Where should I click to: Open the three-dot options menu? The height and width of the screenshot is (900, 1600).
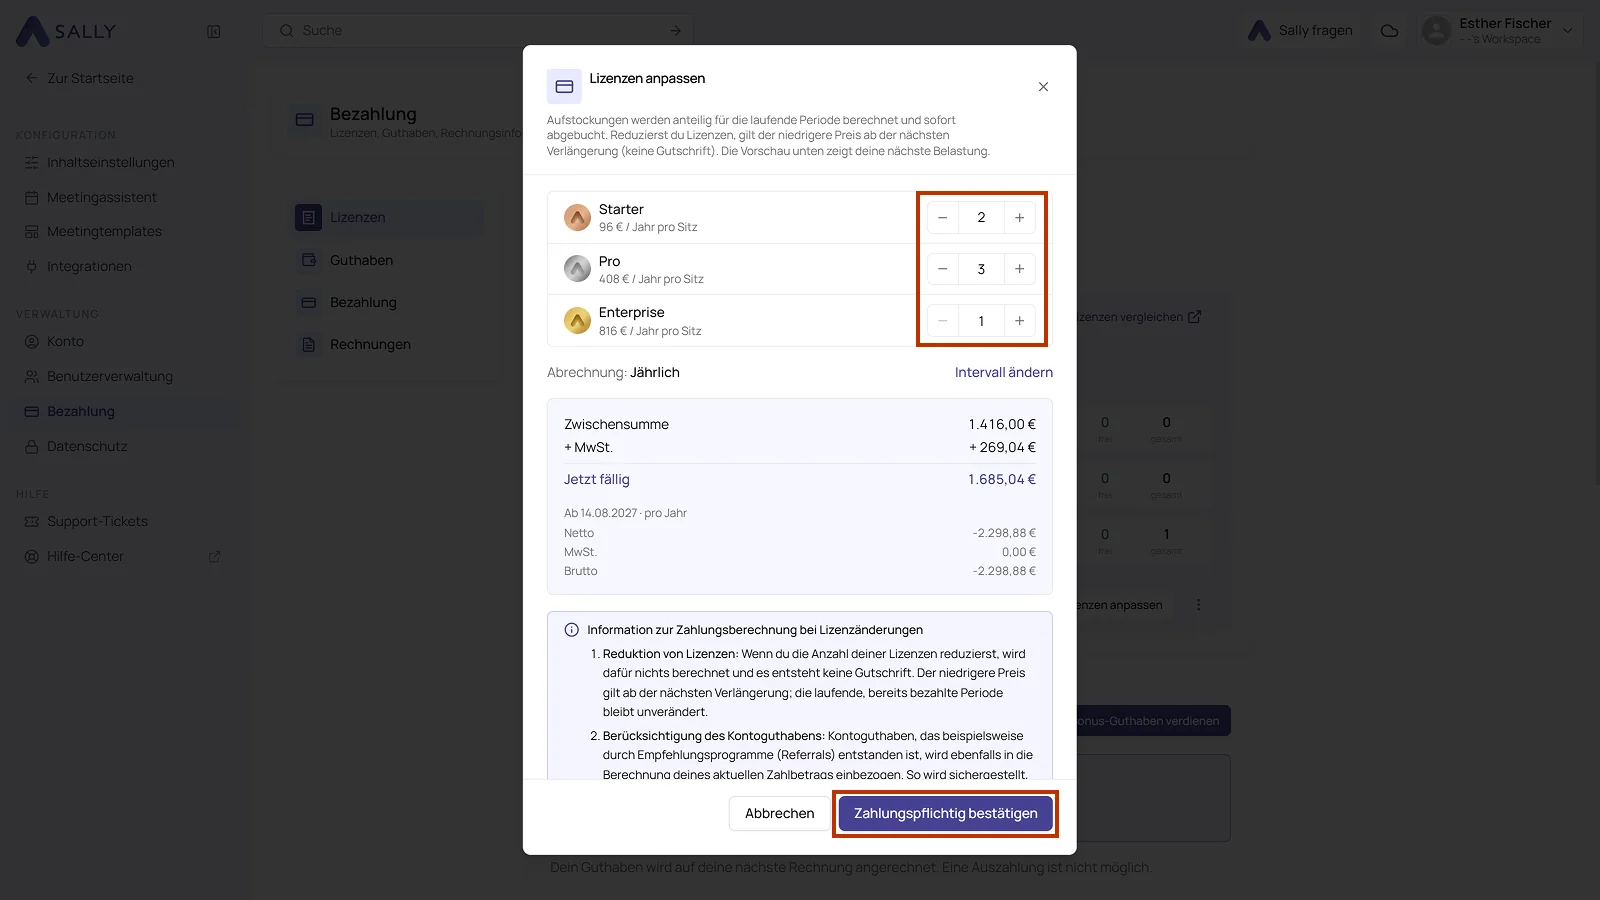click(x=1198, y=605)
